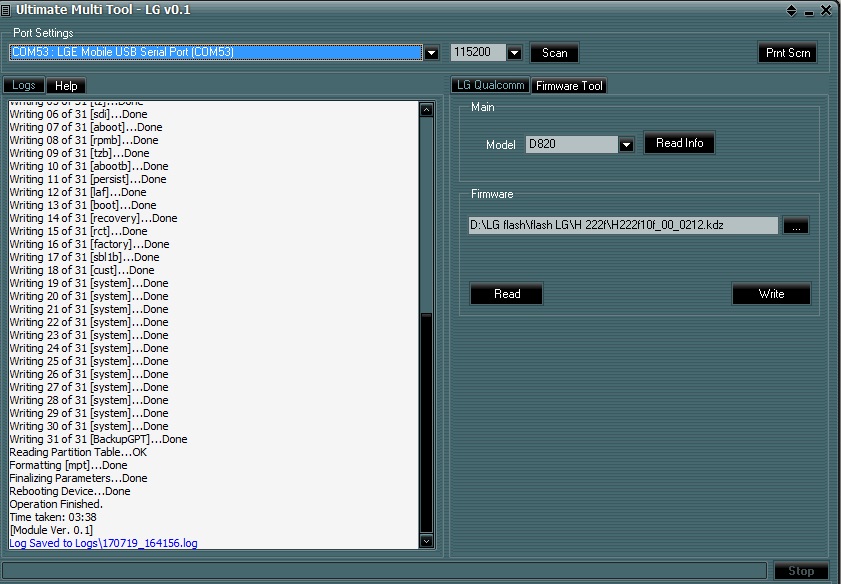The width and height of the screenshot is (841, 584).
Task: Select the 'Writing 14 of 31 [recovery]' line
Action: 93,218
